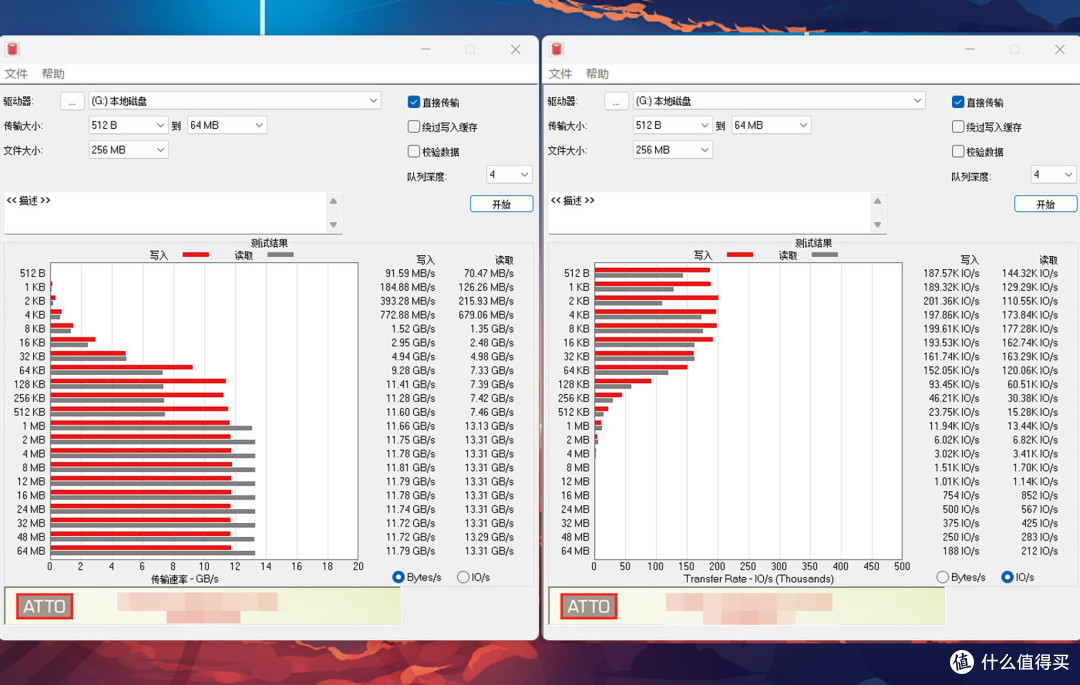Open 帮助 menu in left window
This screenshot has height=685, width=1080.
(x=53, y=74)
